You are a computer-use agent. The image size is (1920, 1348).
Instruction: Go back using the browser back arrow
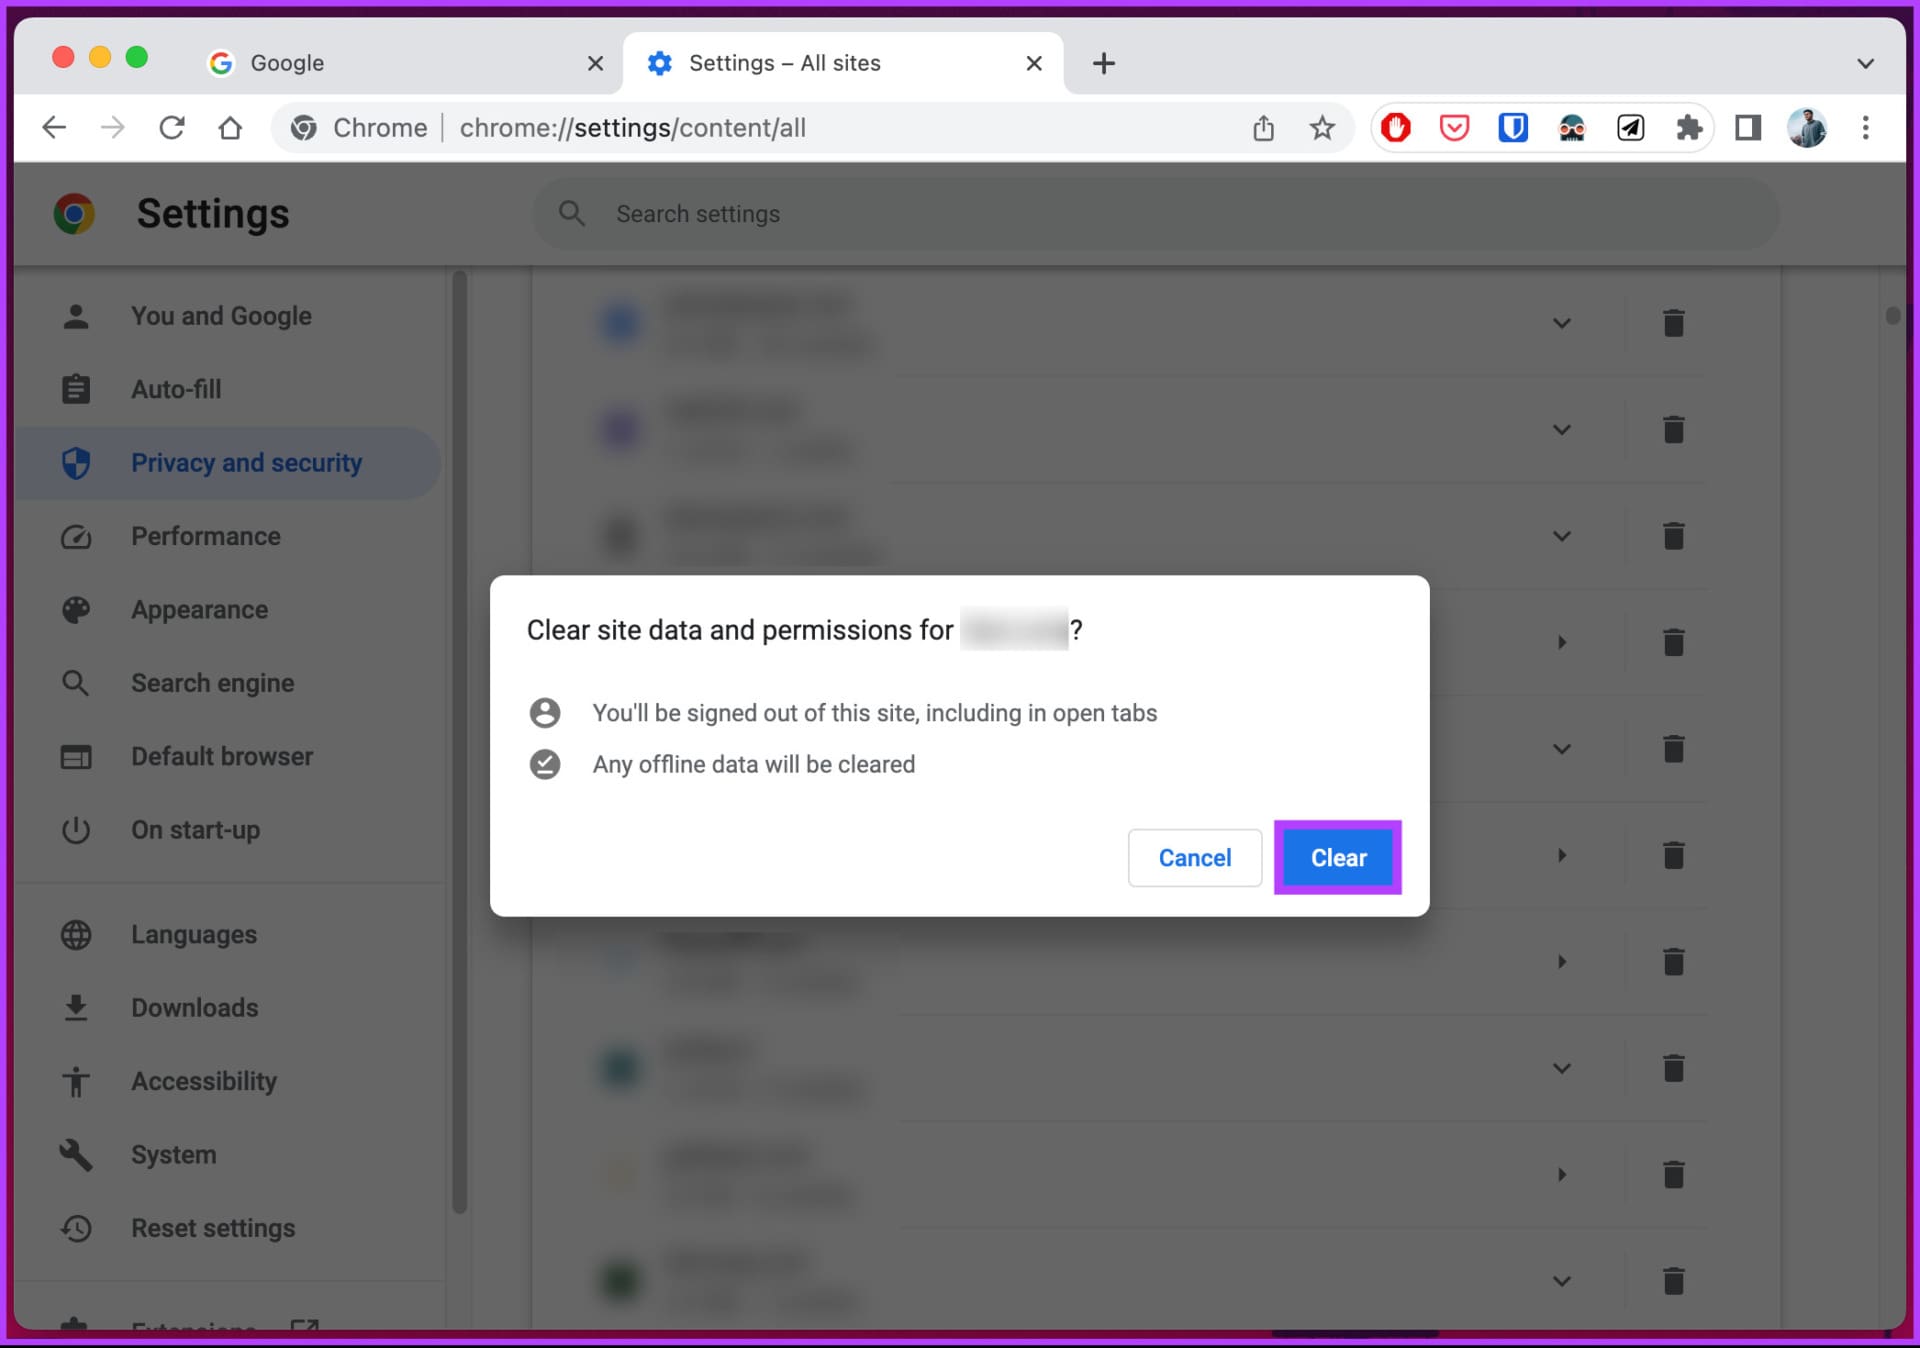point(54,128)
